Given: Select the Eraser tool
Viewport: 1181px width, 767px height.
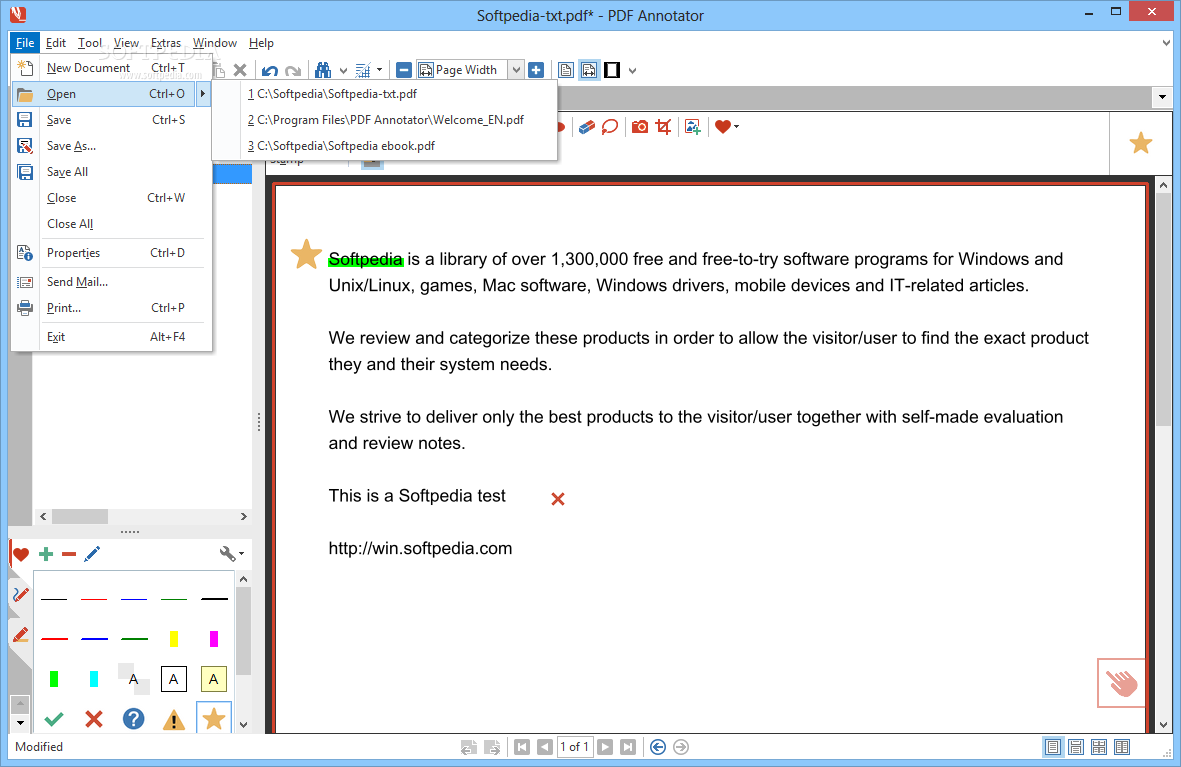Looking at the screenshot, I should (x=587, y=127).
